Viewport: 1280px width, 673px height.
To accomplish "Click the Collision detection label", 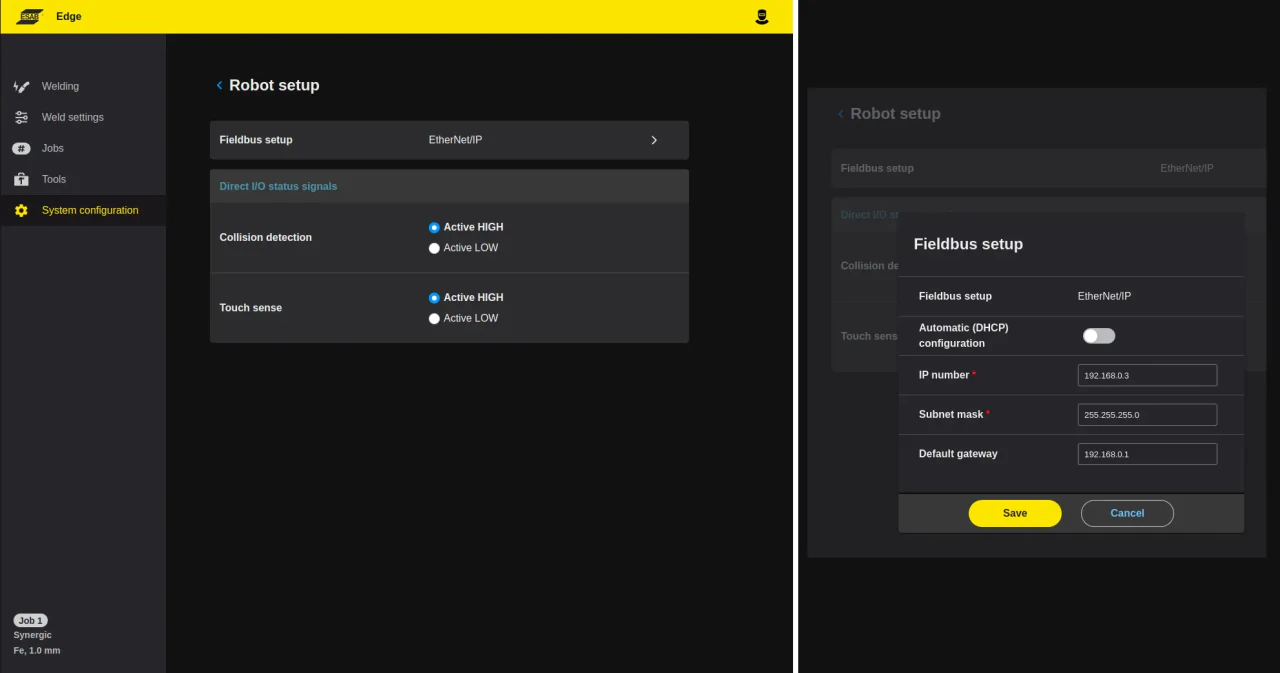I will [x=266, y=238].
